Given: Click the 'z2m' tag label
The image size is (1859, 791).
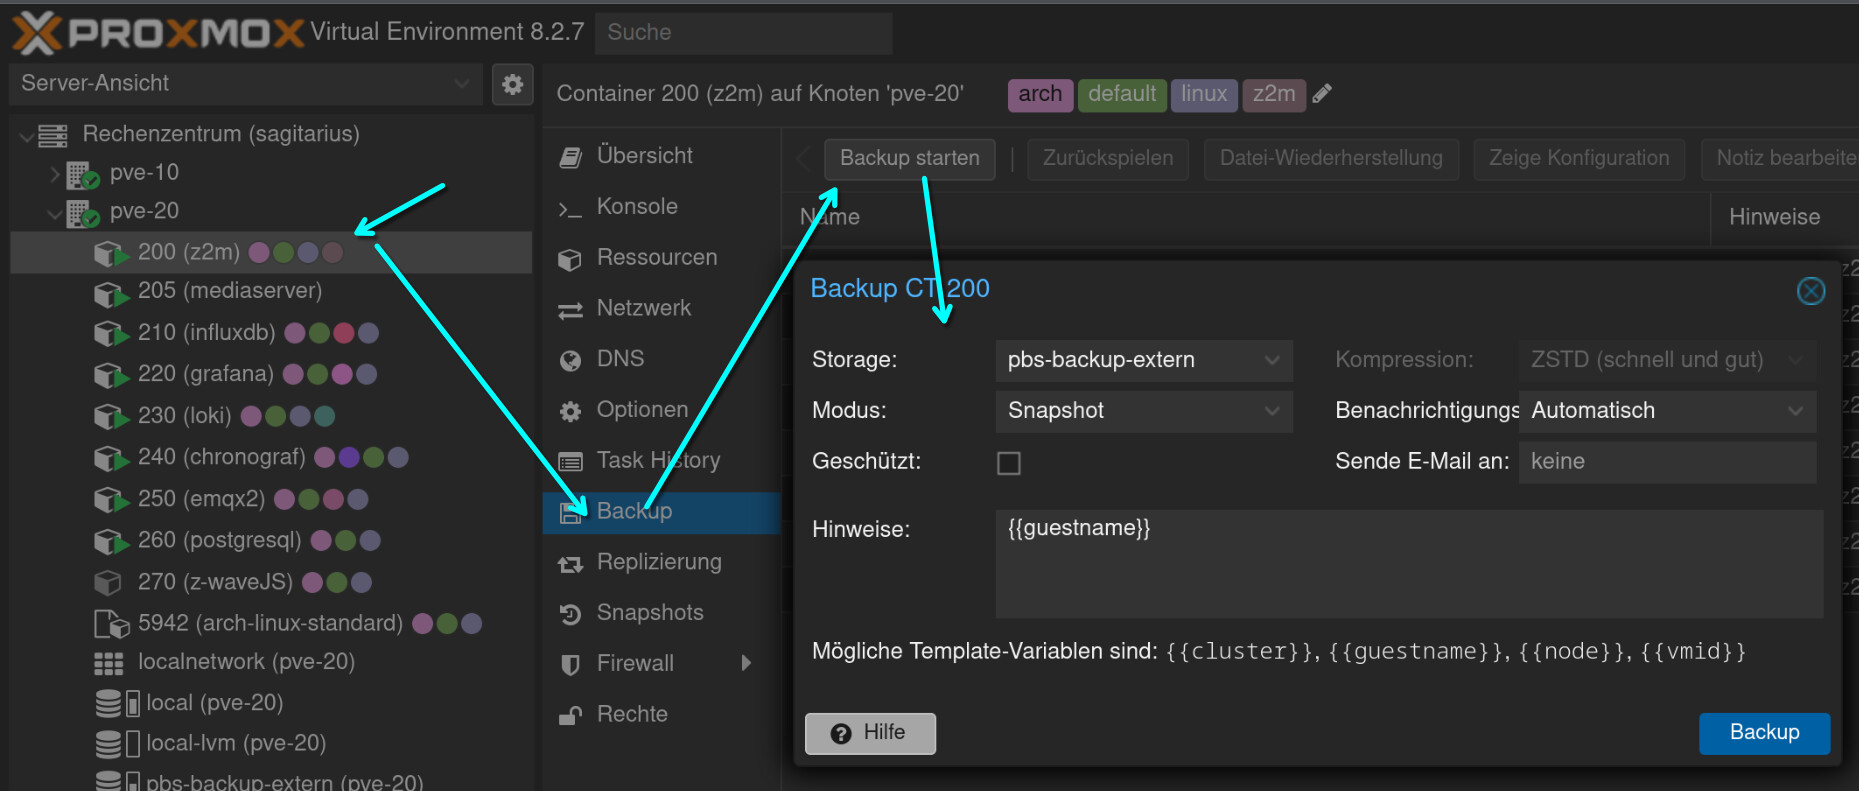Looking at the screenshot, I should (1274, 95).
